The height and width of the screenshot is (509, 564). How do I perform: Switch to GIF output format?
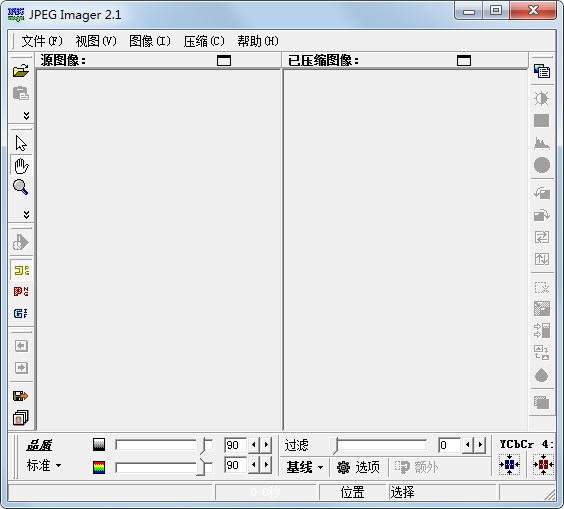(21, 313)
